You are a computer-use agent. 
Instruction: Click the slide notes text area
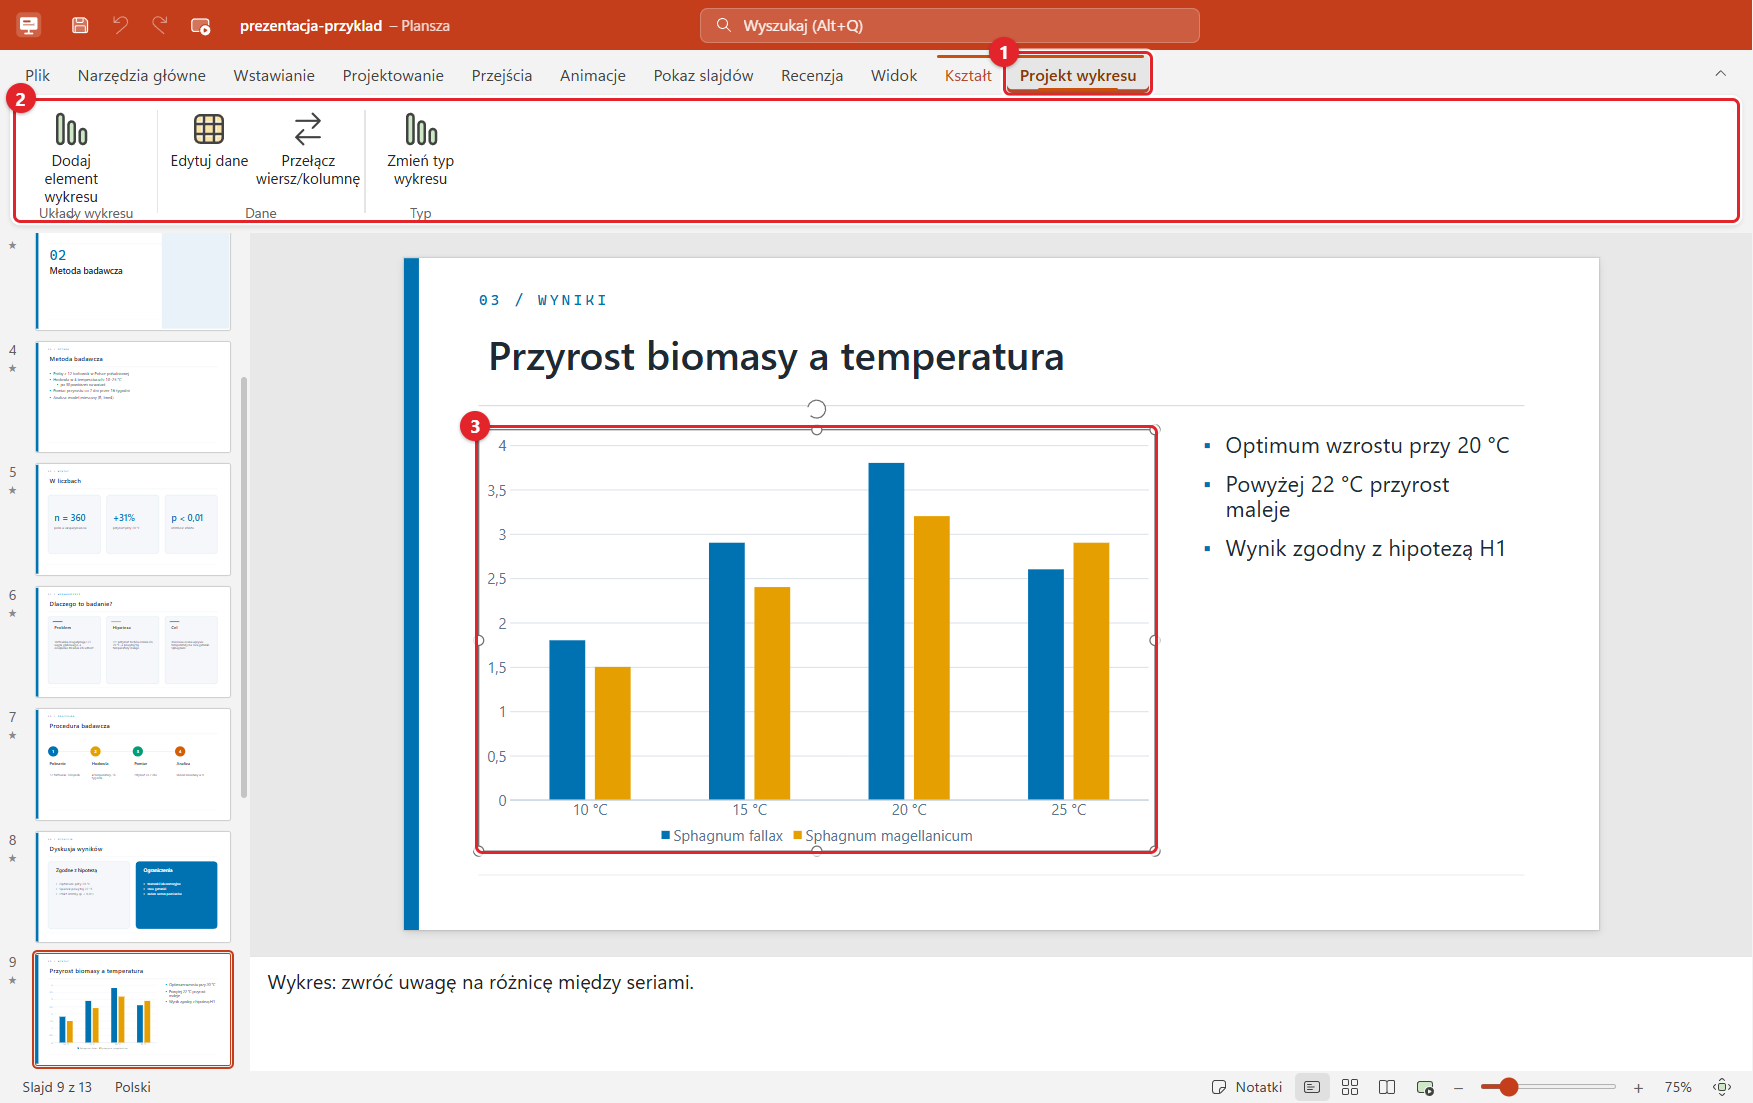[x=1000, y=1014]
